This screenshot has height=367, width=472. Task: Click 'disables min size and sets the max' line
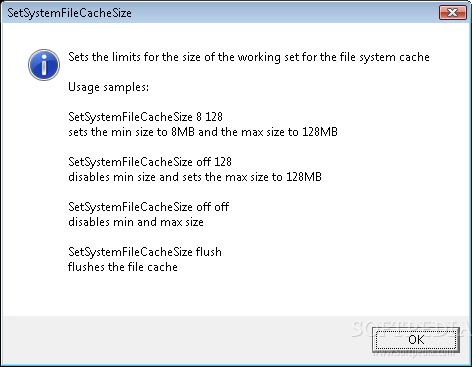pos(195,177)
